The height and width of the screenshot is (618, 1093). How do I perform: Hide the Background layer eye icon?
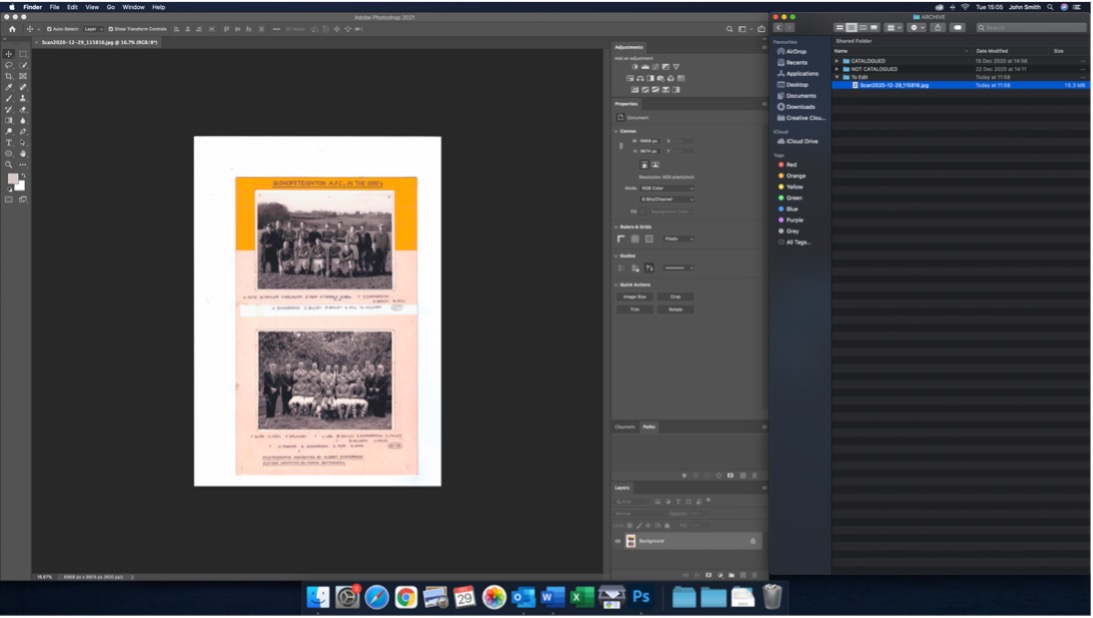[618, 541]
